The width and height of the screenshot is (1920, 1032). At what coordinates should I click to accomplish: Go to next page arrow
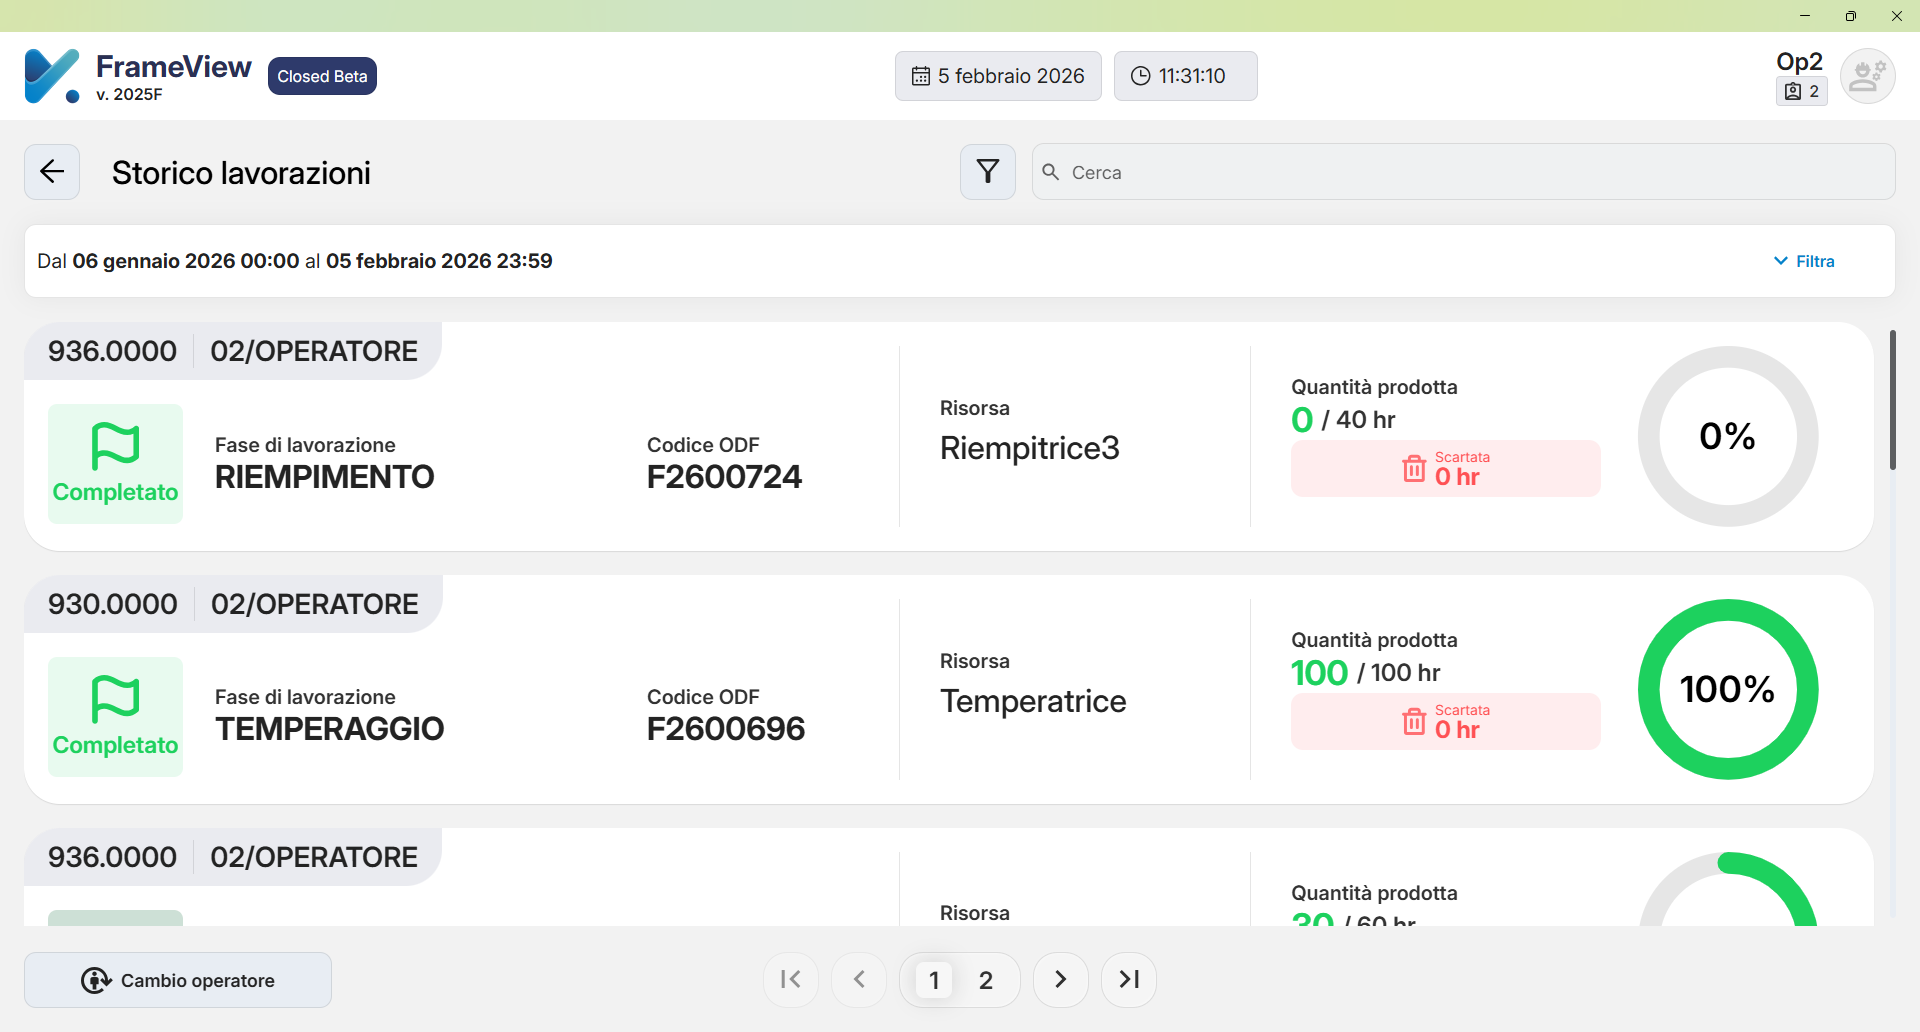(1061, 980)
